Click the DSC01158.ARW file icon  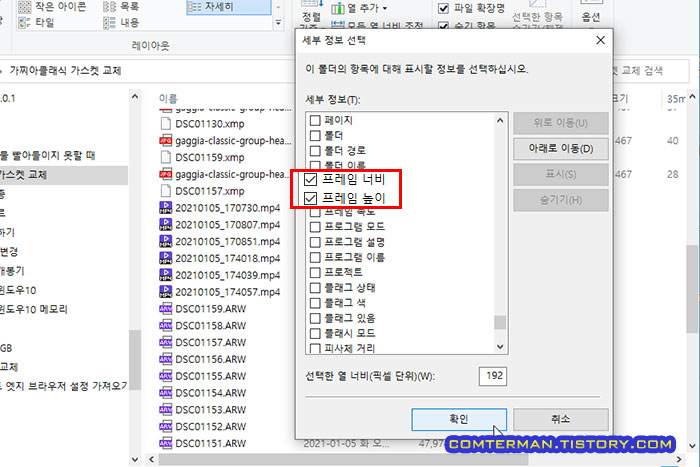[166, 325]
